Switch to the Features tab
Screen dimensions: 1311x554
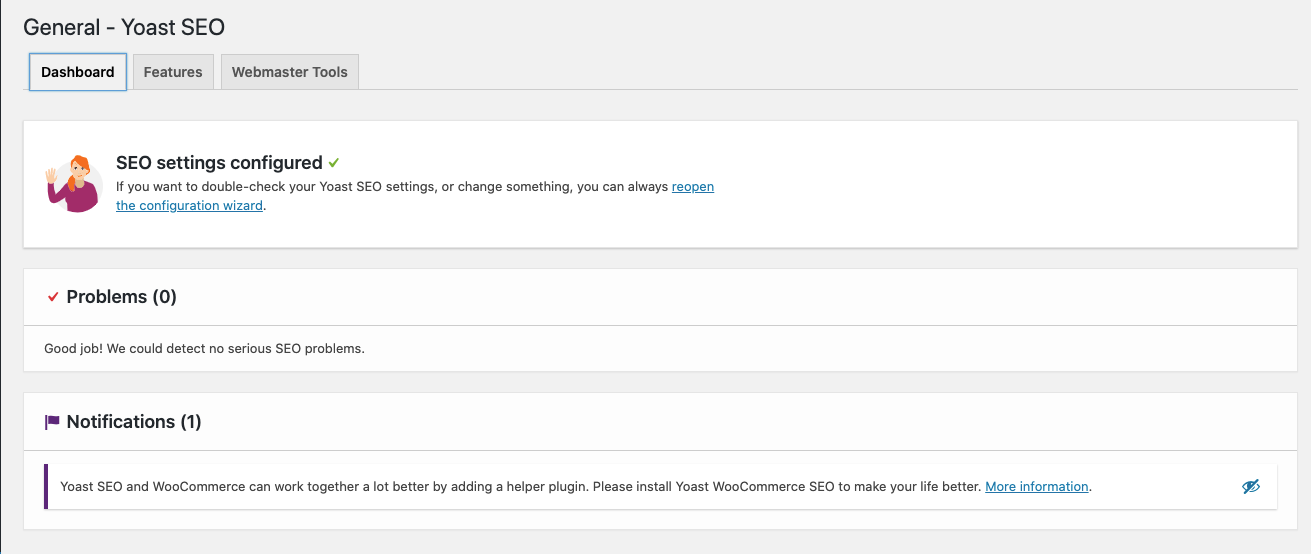tap(173, 72)
